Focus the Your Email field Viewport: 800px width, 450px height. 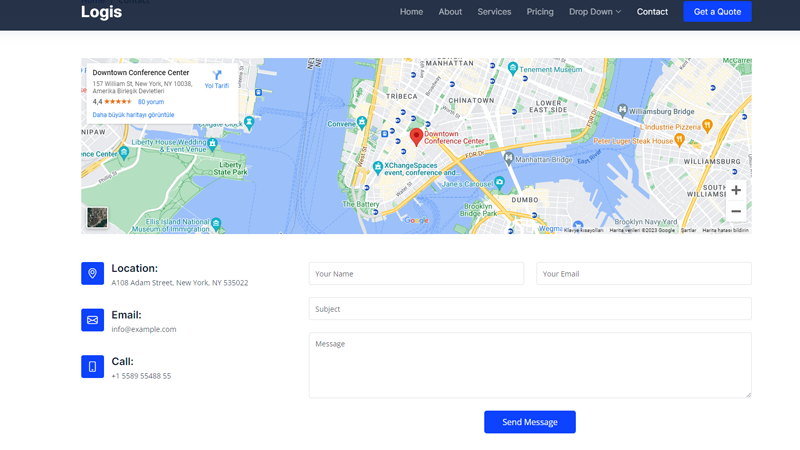tap(644, 273)
